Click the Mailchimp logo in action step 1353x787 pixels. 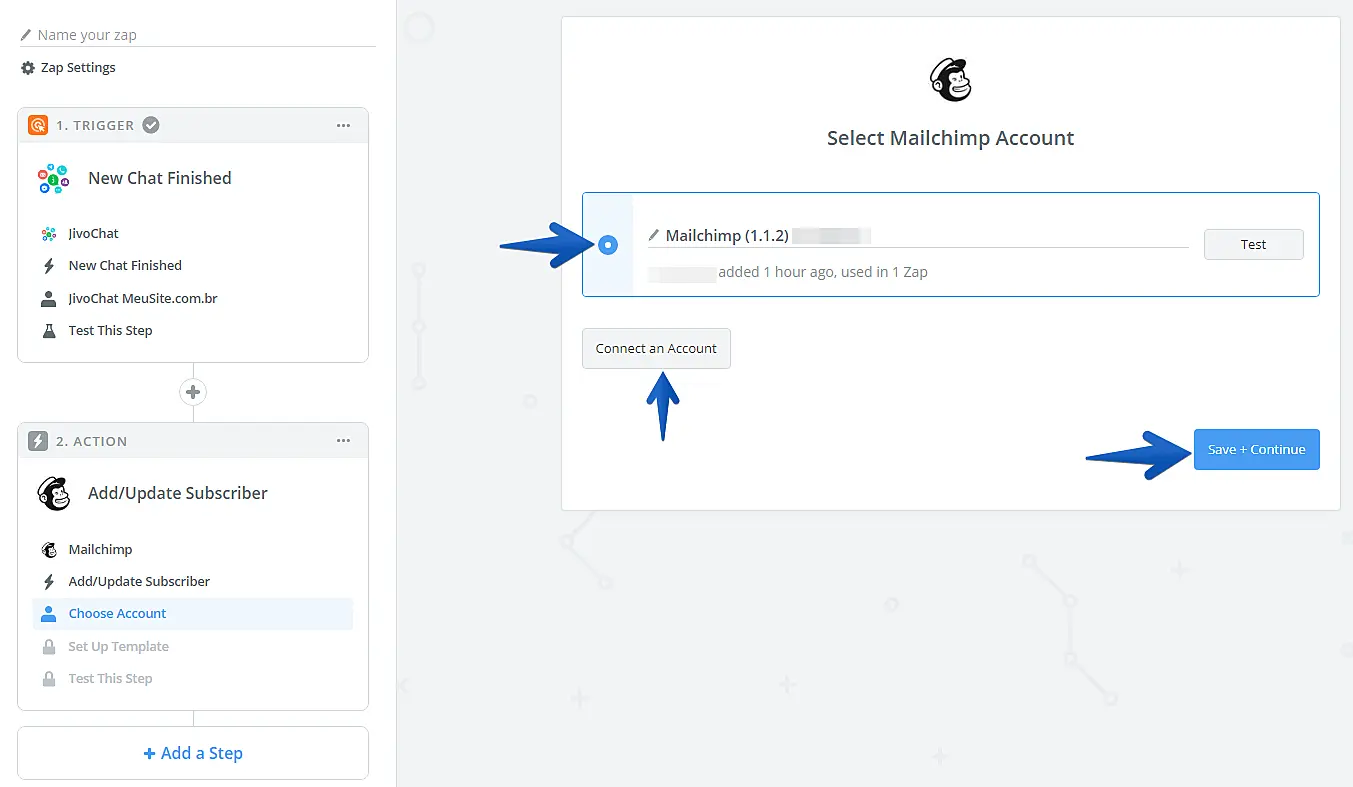(53, 493)
